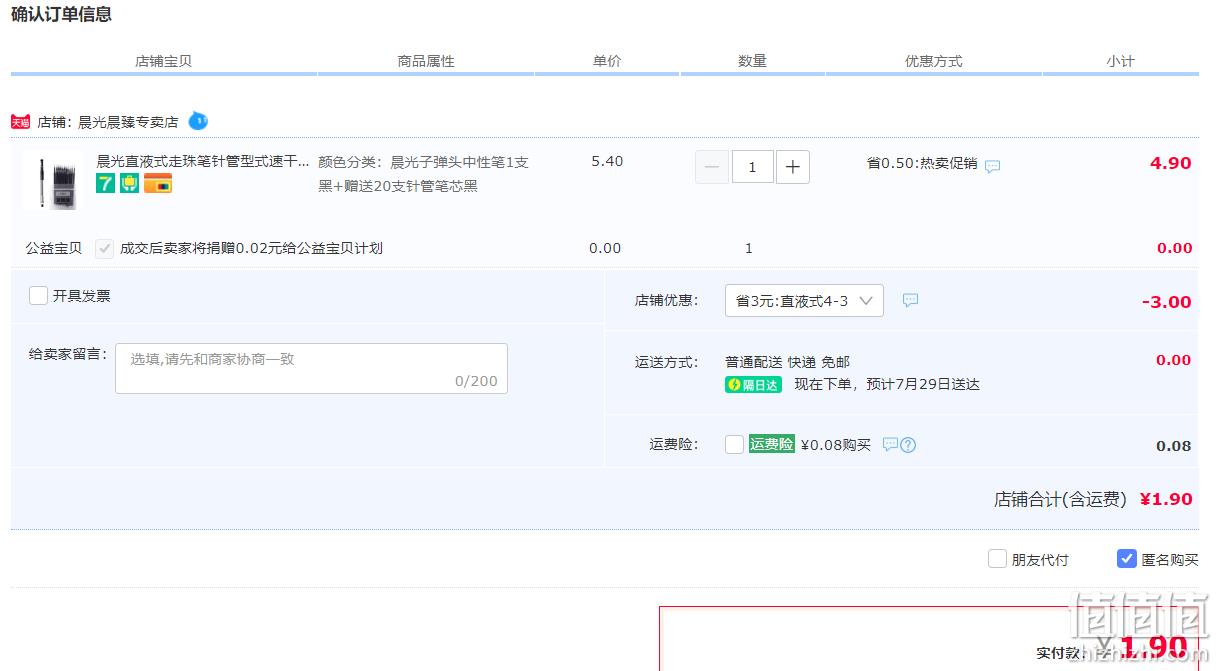Click the 给卖家留言 message input box
Viewport: 1218px width, 671px height.
[x=311, y=368]
